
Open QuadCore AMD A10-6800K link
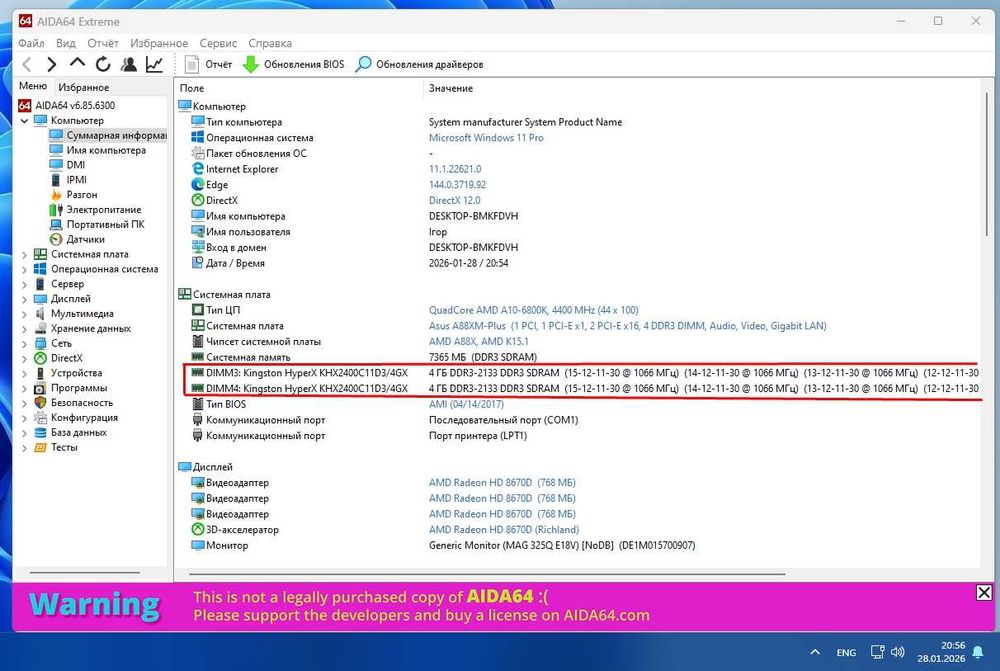(x=533, y=310)
